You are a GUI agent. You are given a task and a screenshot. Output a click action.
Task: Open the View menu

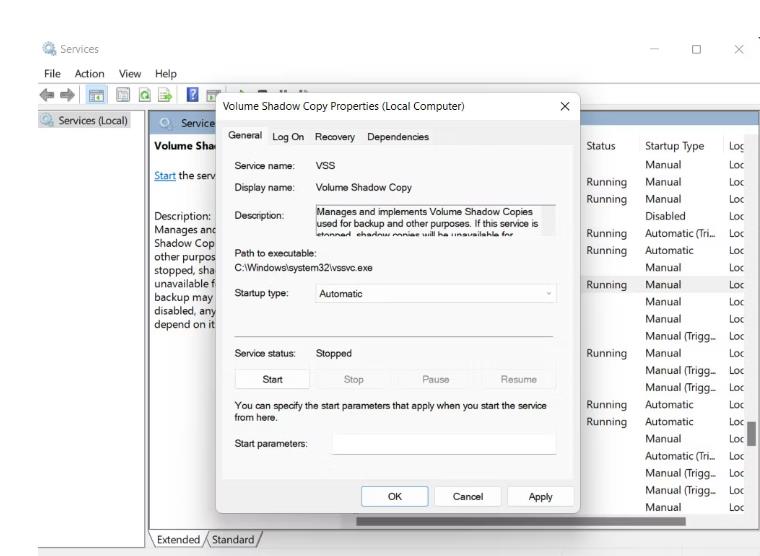pos(130,74)
